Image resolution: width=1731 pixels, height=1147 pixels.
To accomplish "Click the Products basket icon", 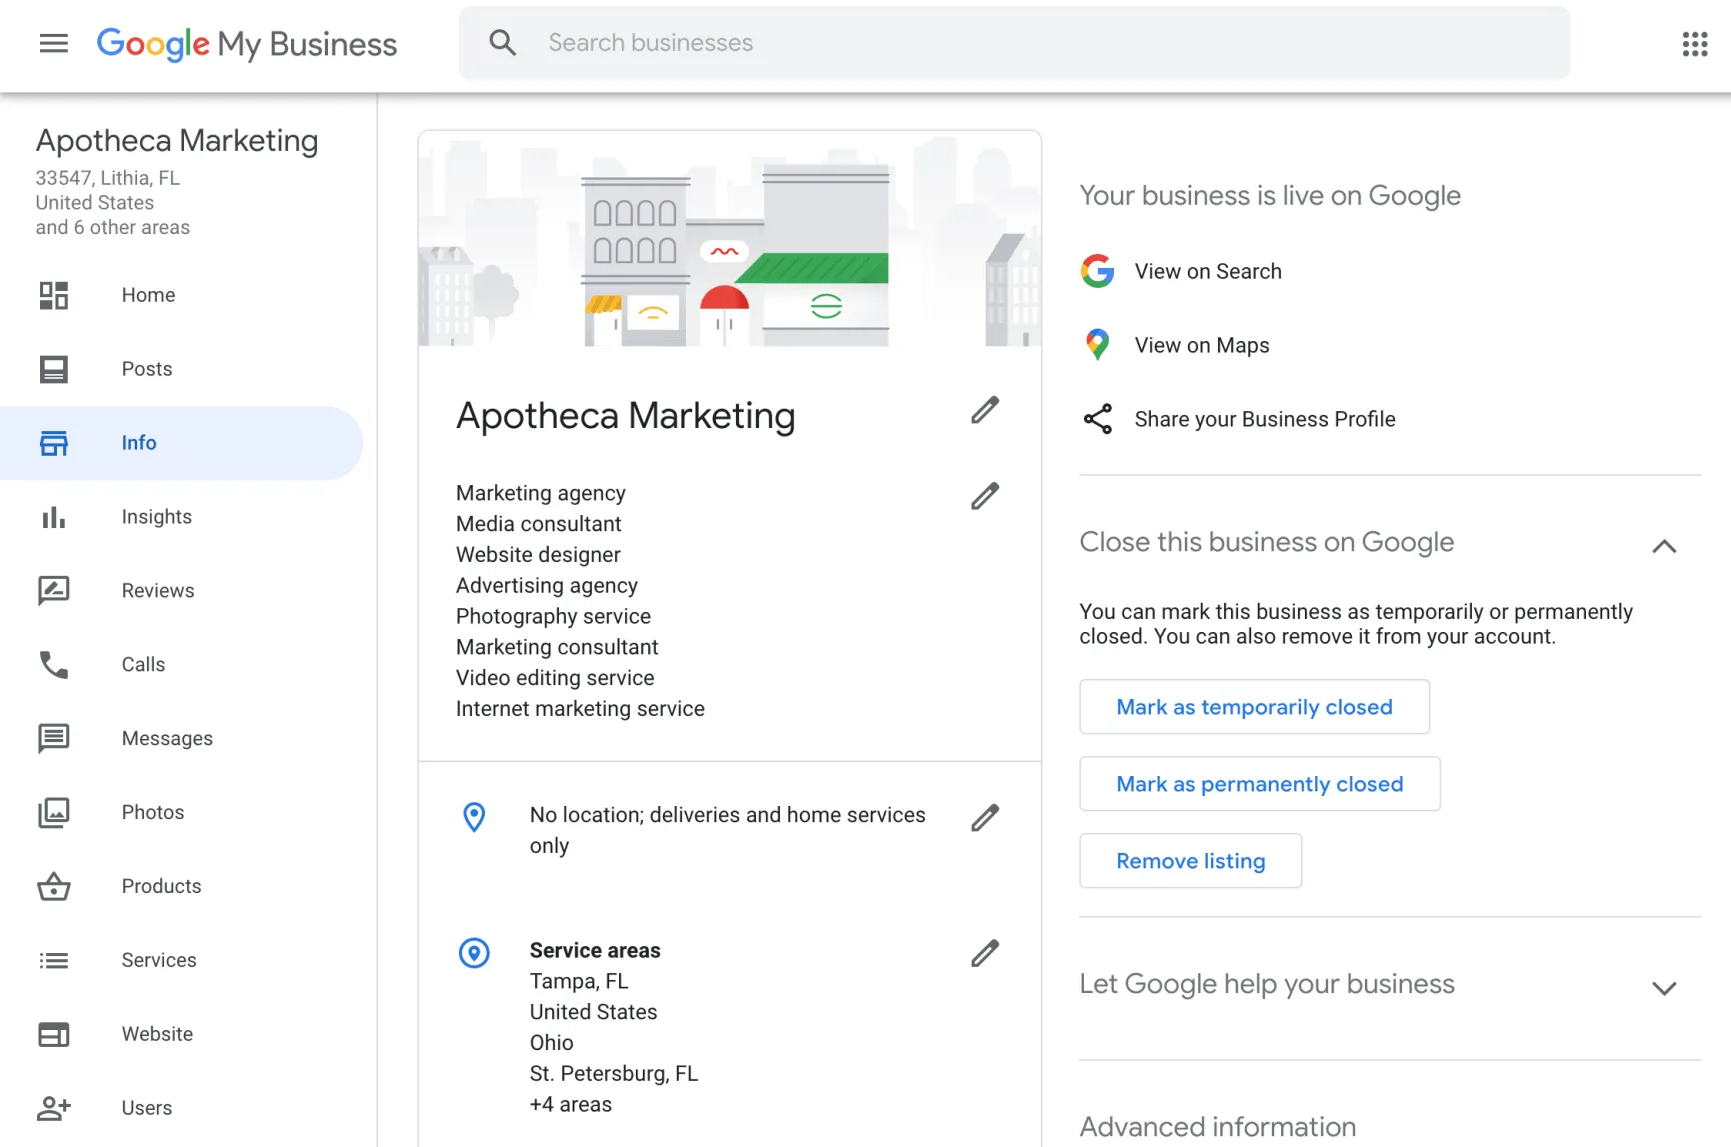I will [x=53, y=886].
